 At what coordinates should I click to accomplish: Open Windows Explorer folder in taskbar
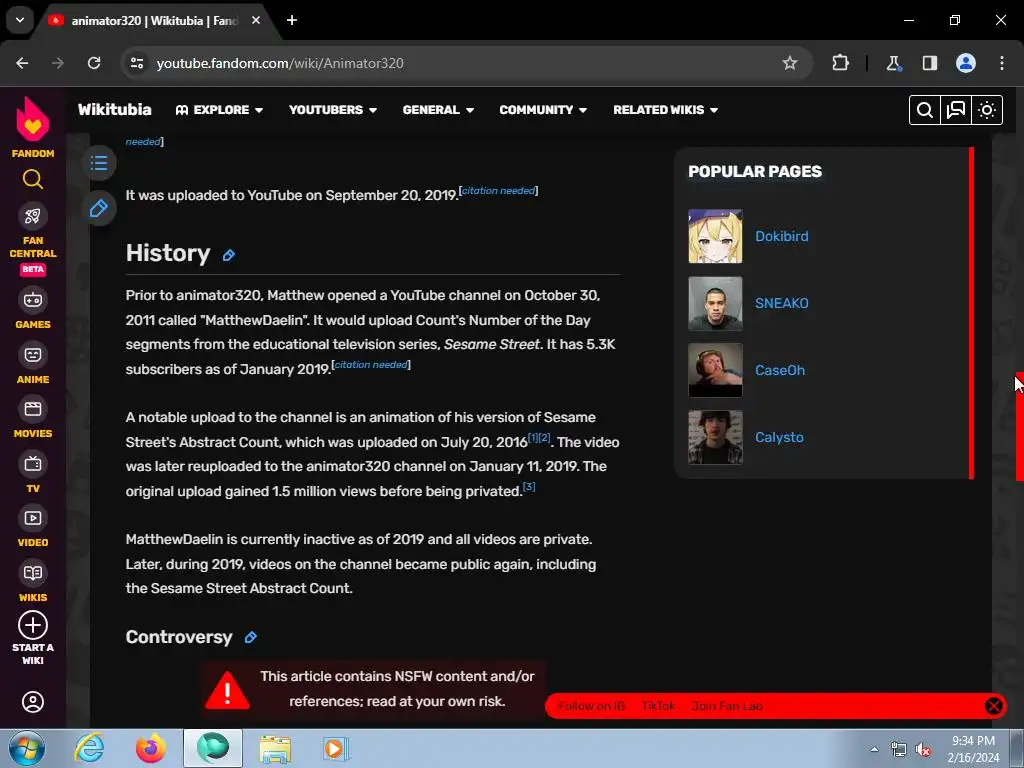click(275, 748)
